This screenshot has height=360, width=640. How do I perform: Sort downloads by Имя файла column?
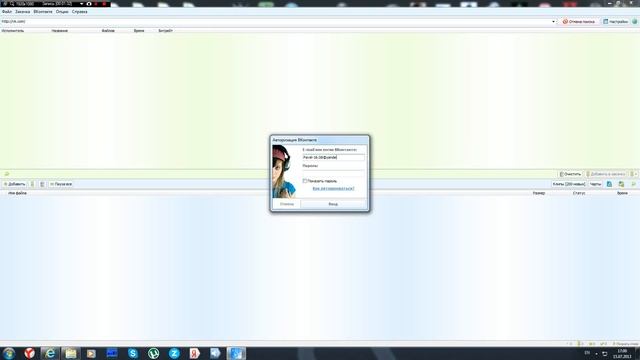coord(18,193)
